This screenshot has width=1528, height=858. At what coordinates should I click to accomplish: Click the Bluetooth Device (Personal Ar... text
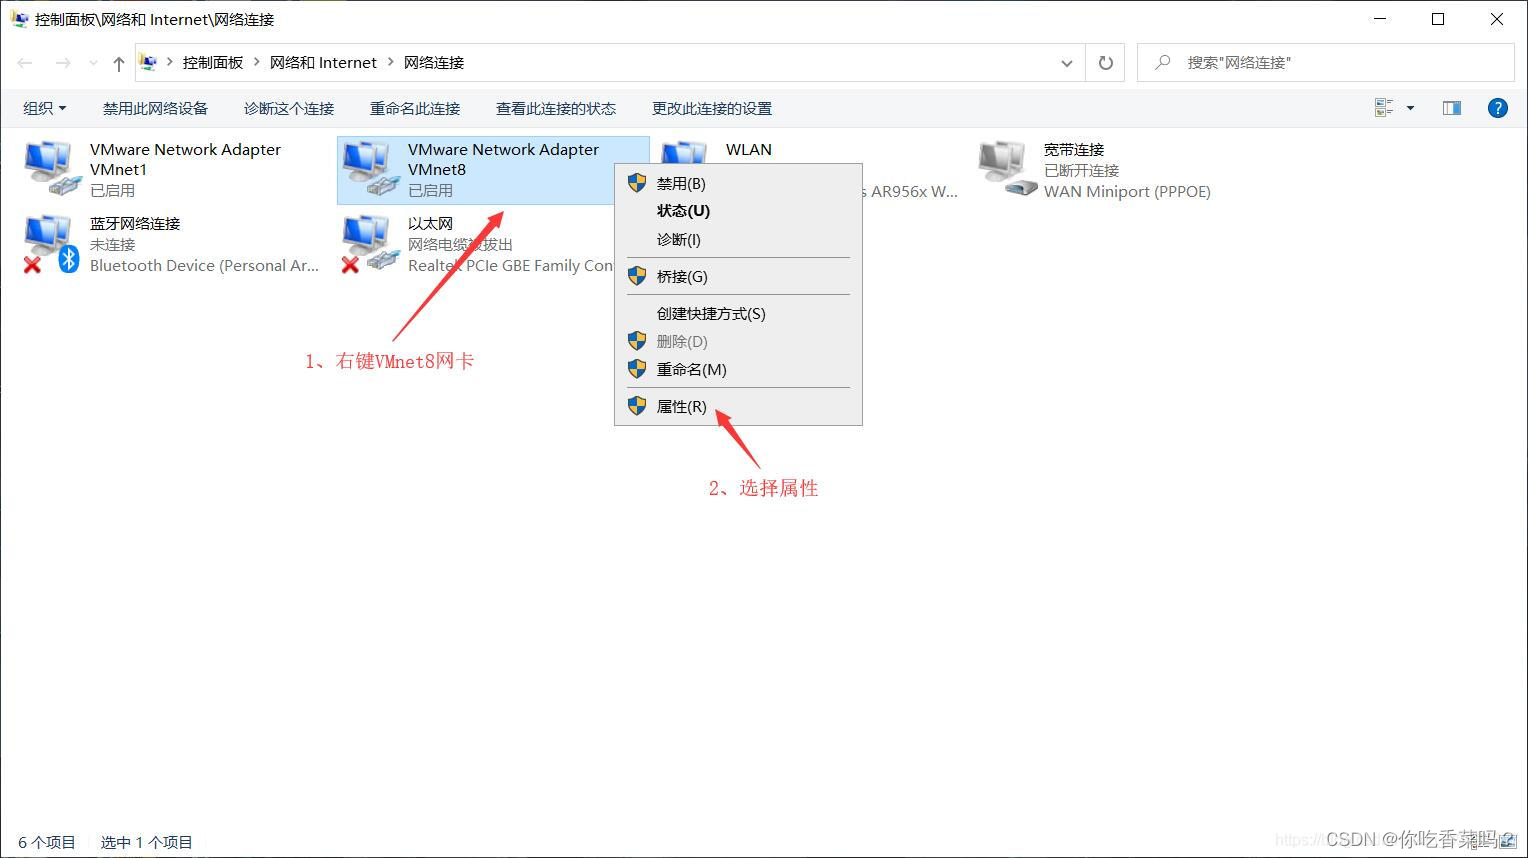point(204,265)
